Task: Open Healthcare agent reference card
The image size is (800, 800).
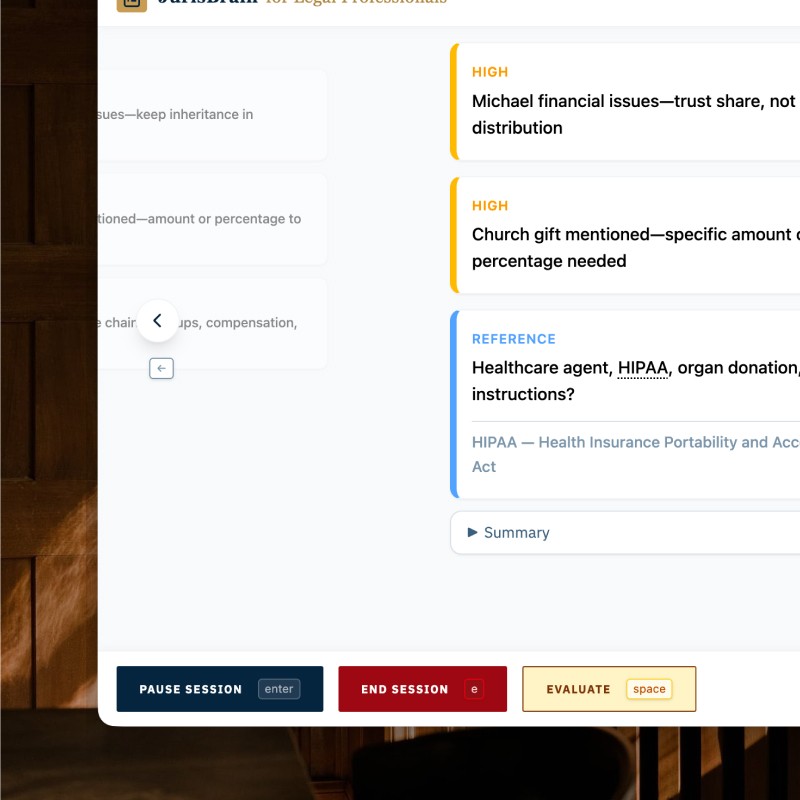Action: click(625, 404)
